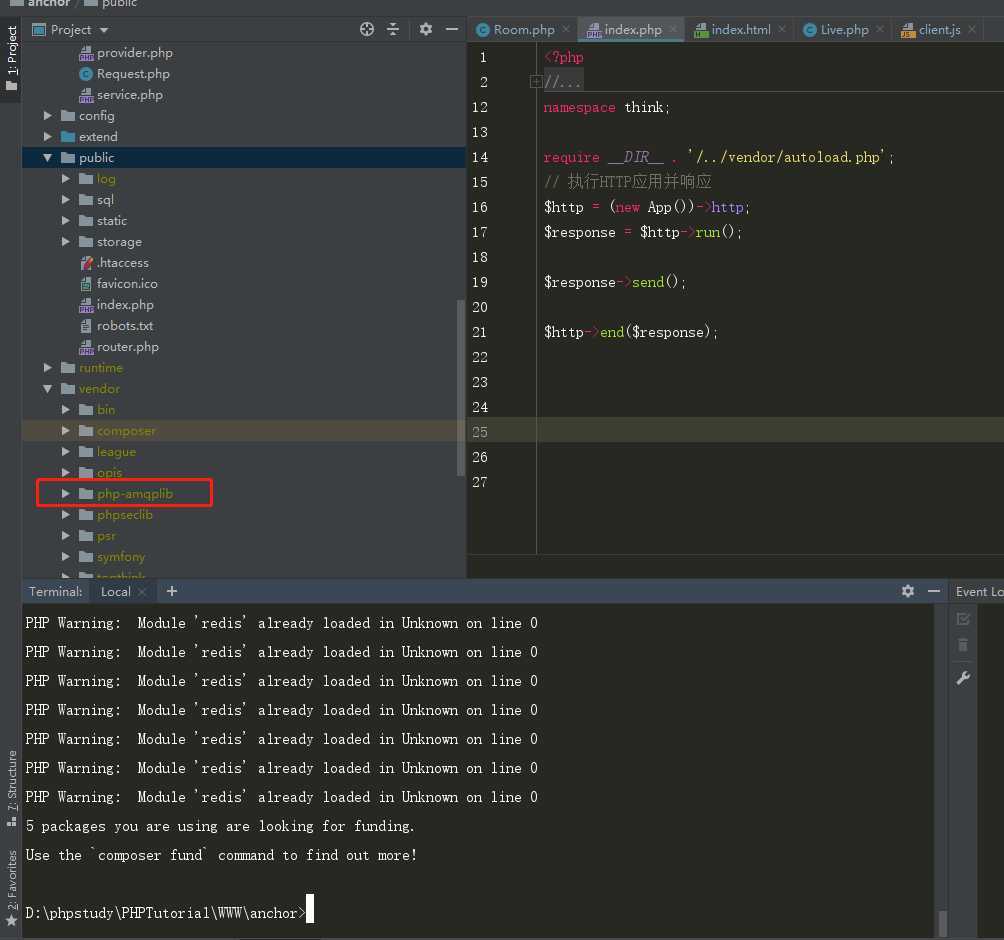The image size is (1004, 940).
Task: Close the Live.php tab
Action: (x=880, y=29)
